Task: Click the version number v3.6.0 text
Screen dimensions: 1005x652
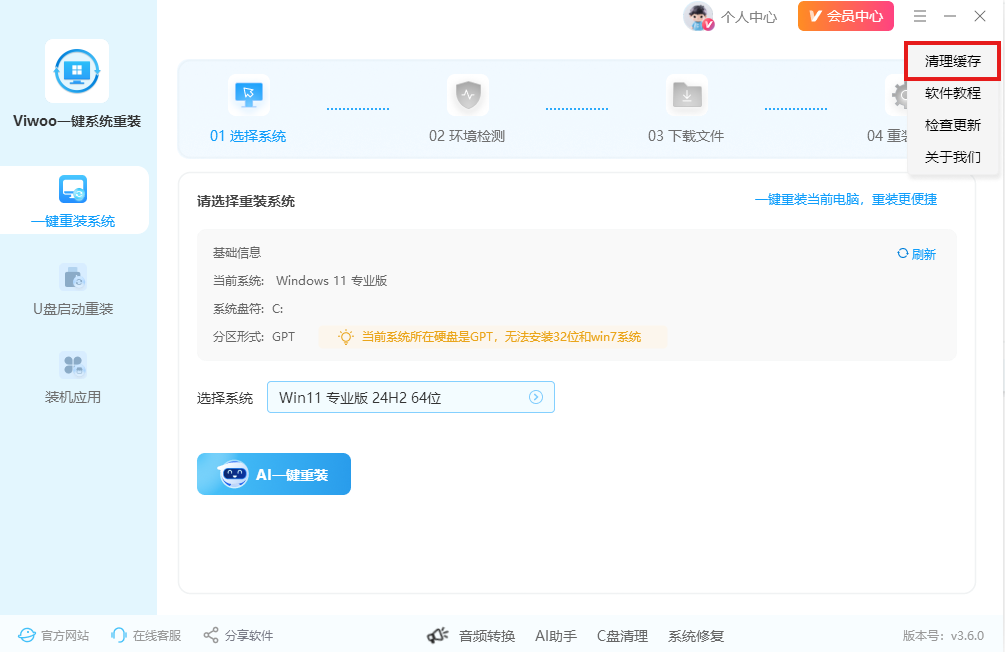Action: 967,636
